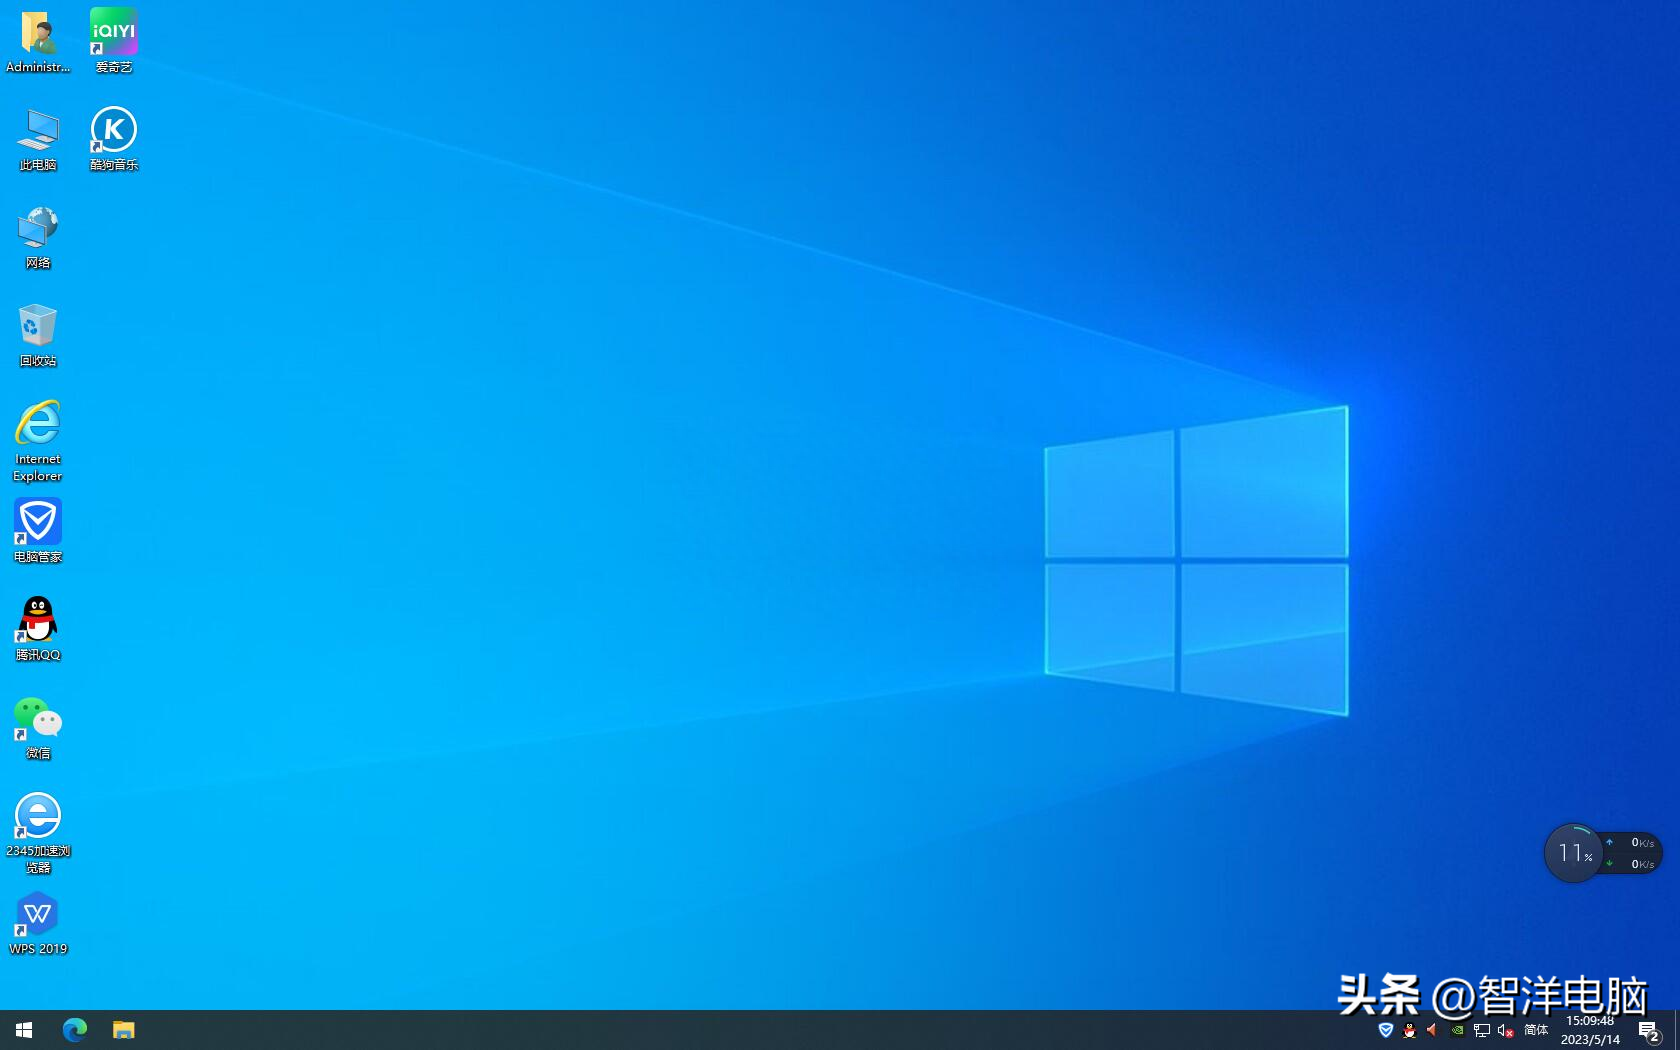Image resolution: width=1680 pixels, height=1050 pixels.
Task: Select the Recycle Bin (回收站) icon
Action: 38,334
